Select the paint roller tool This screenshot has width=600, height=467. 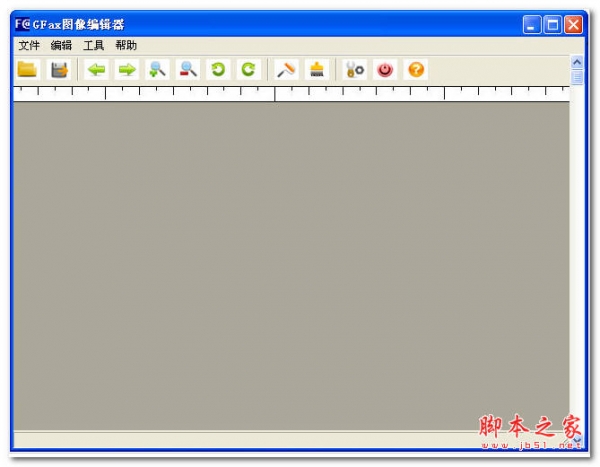tap(286, 70)
